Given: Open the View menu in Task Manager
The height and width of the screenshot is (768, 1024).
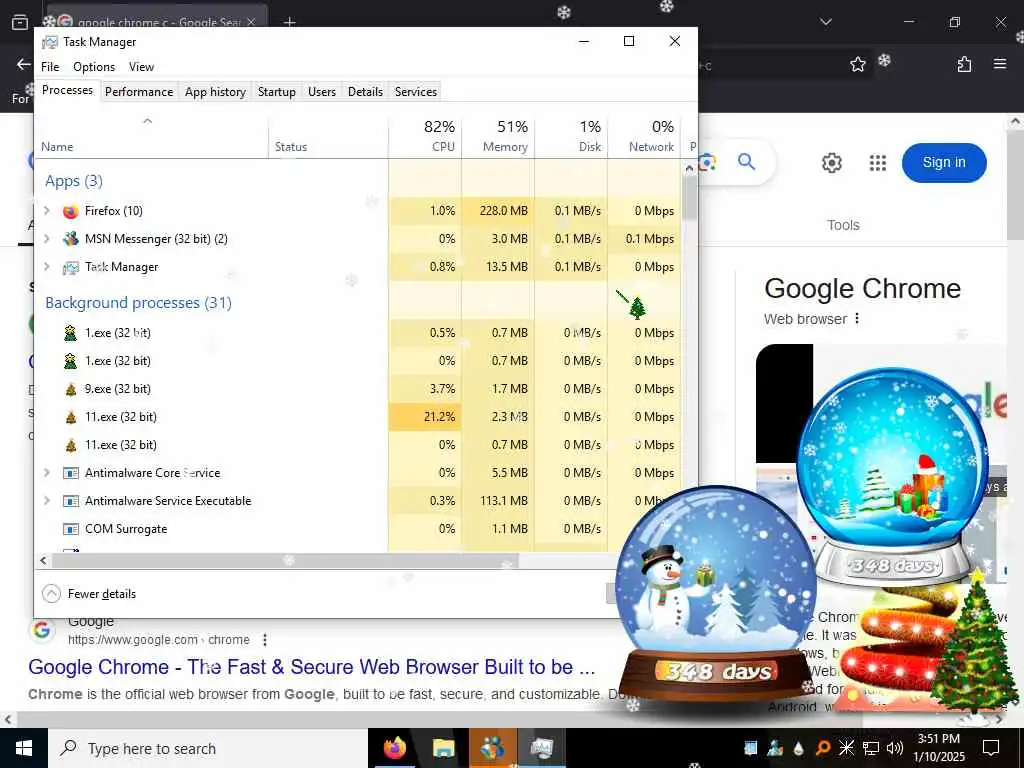Looking at the screenshot, I should (141, 67).
